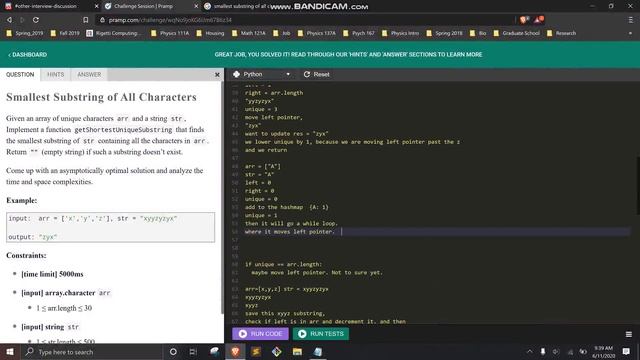Open Sublime Text taskbar icon
640x360 pixels.
click(x=256, y=352)
